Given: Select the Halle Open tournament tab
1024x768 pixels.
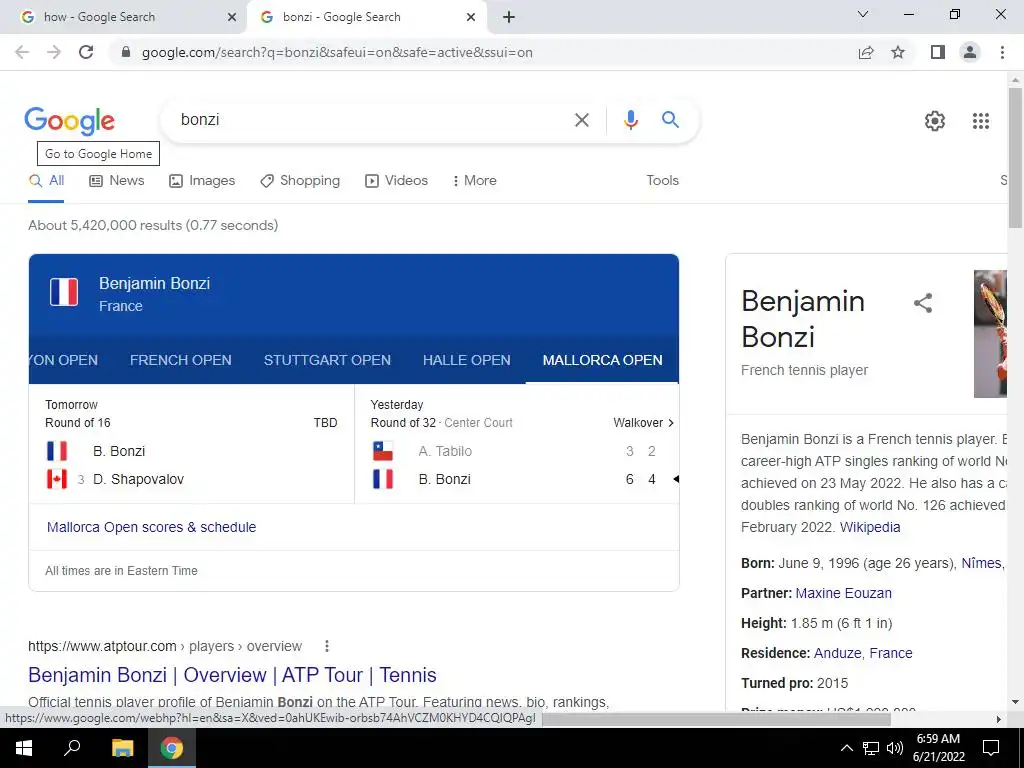Looking at the screenshot, I should tap(466, 360).
